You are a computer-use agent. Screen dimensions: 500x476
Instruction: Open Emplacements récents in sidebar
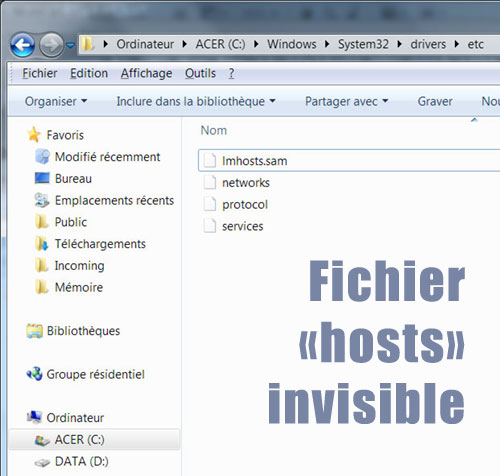(x=114, y=200)
